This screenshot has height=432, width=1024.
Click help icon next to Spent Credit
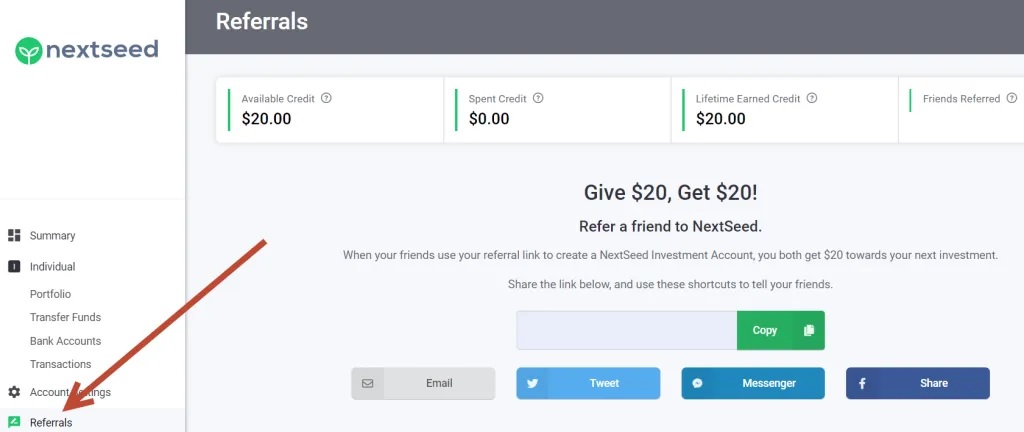pyautogui.click(x=538, y=99)
